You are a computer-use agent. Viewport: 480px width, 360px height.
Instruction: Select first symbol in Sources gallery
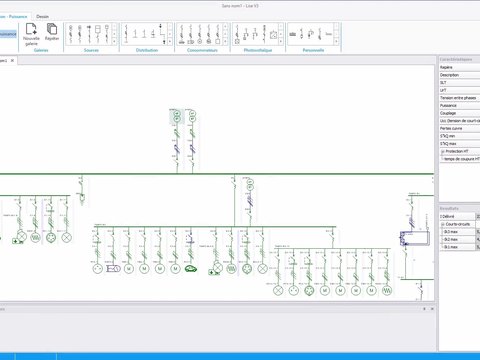point(71,34)
